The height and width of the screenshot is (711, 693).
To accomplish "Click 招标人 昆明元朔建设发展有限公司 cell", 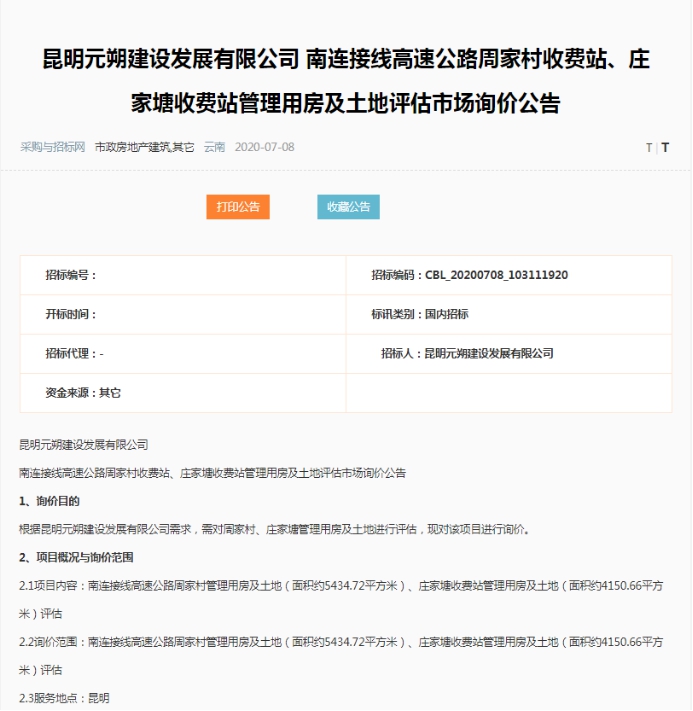I will click(466, 353).
